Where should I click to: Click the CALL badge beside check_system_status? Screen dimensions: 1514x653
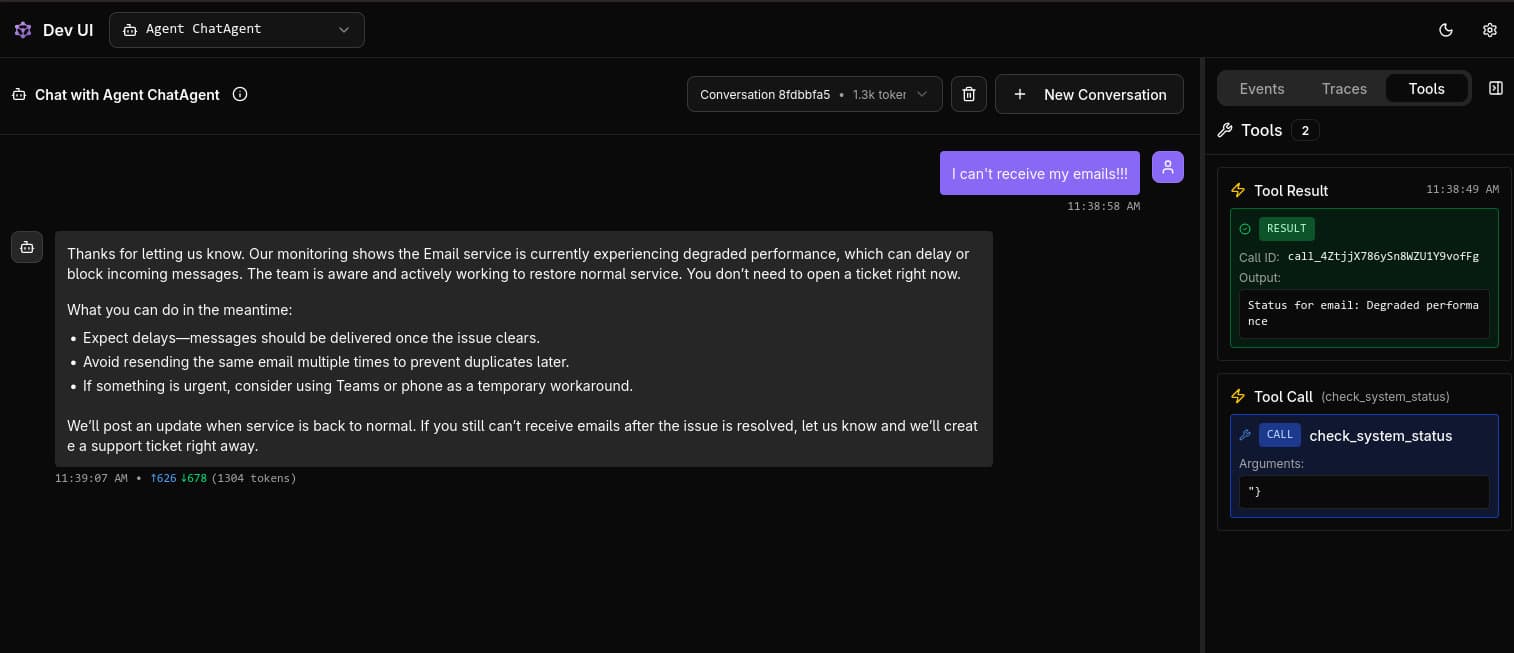point(1280,434)
